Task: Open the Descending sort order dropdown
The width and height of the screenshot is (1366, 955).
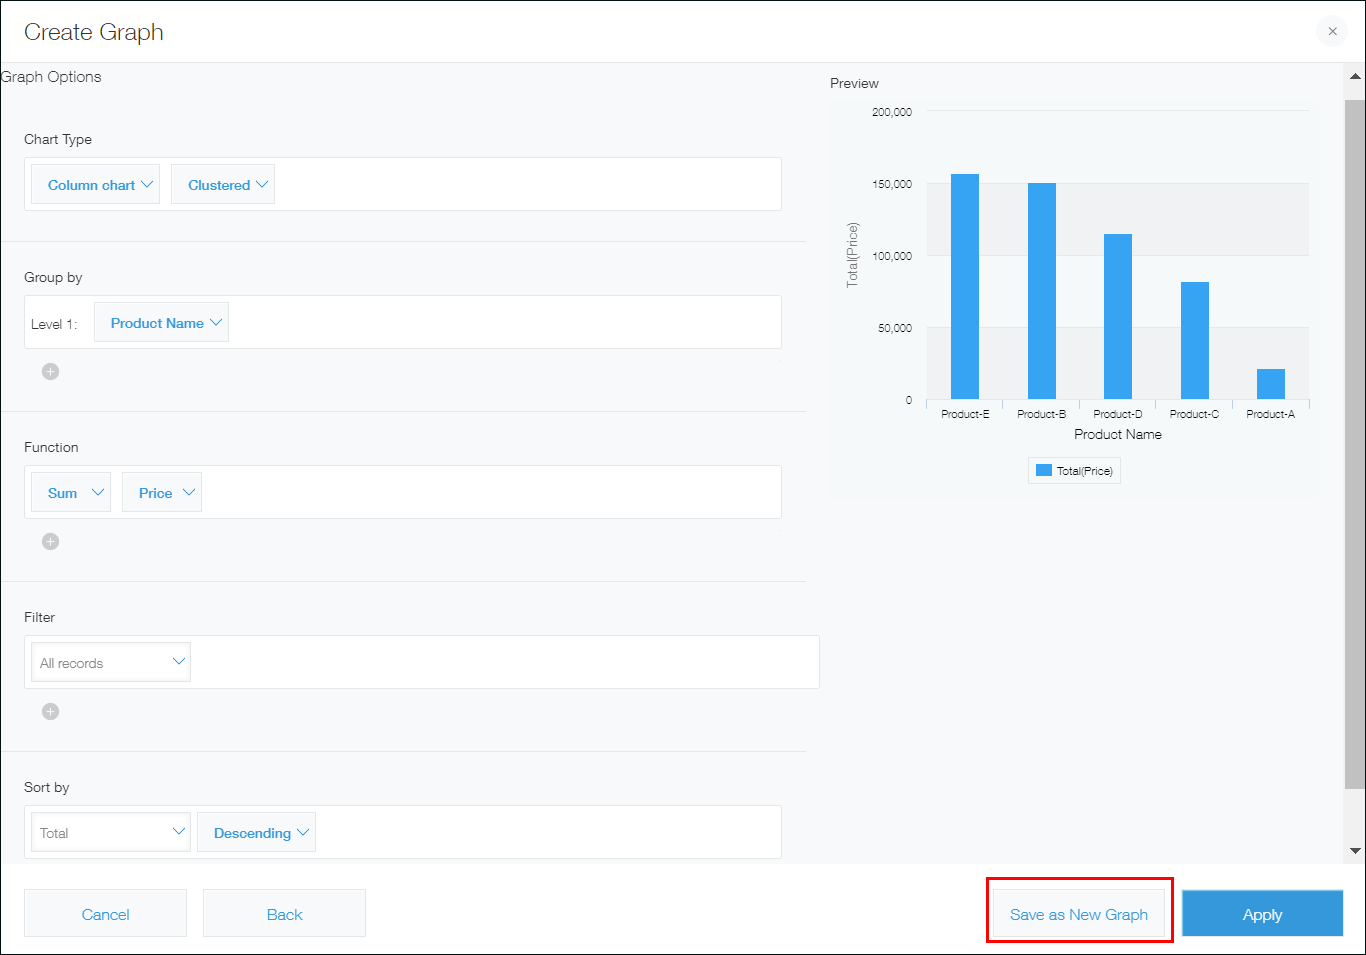Action: pos(257,833)
